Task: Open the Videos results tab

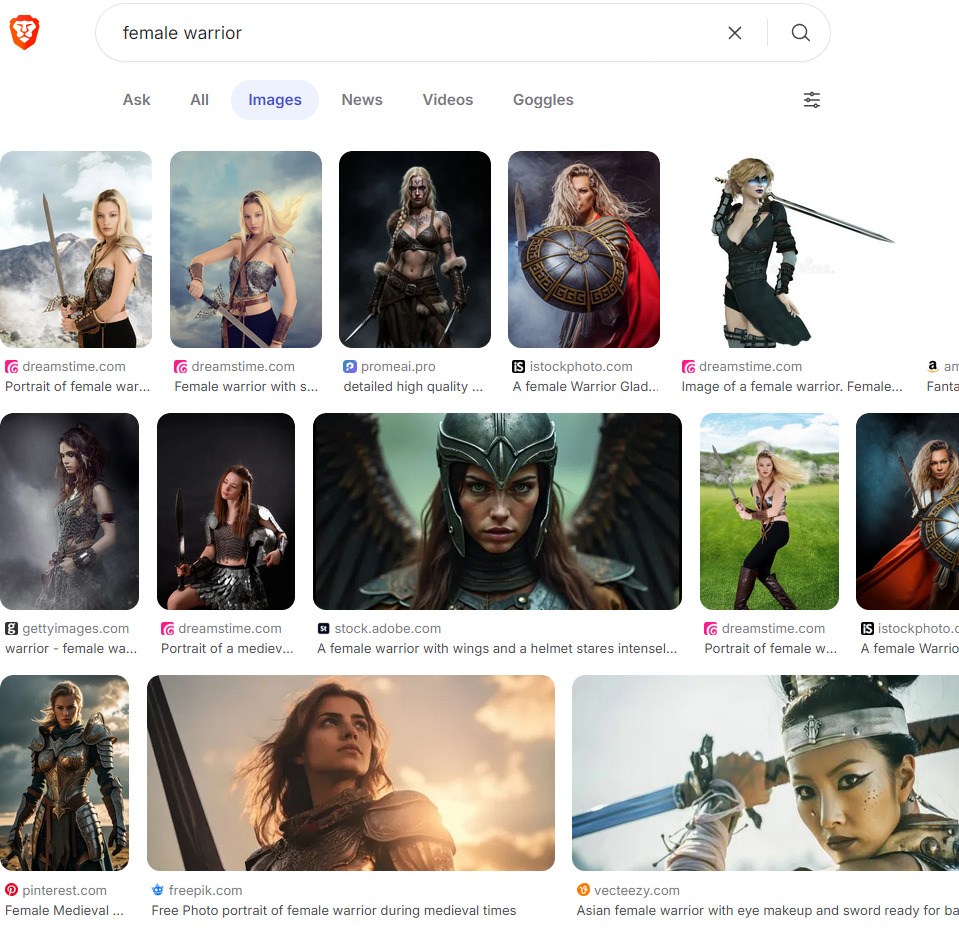Action: click(447, 99)
